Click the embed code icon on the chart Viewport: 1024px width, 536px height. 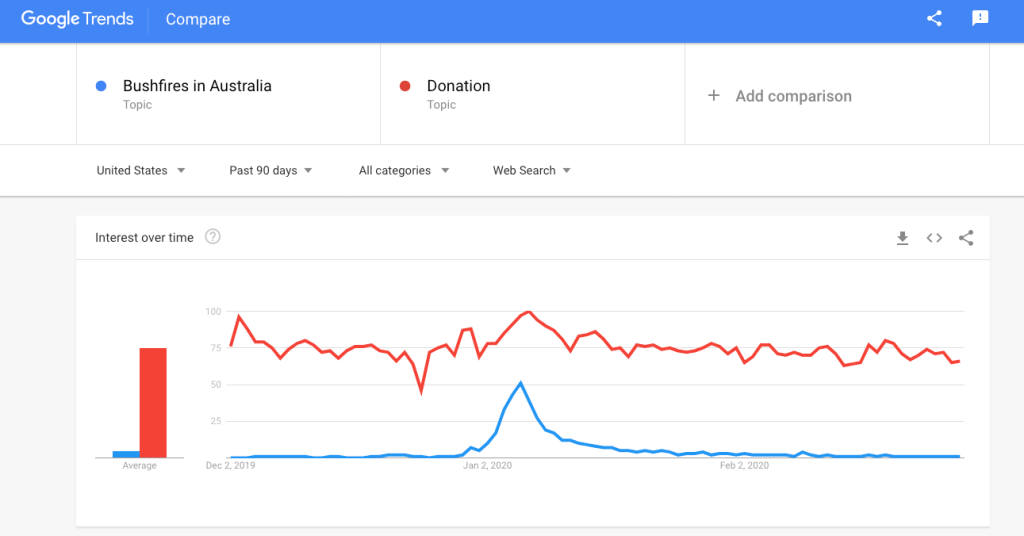click(934, 238)
